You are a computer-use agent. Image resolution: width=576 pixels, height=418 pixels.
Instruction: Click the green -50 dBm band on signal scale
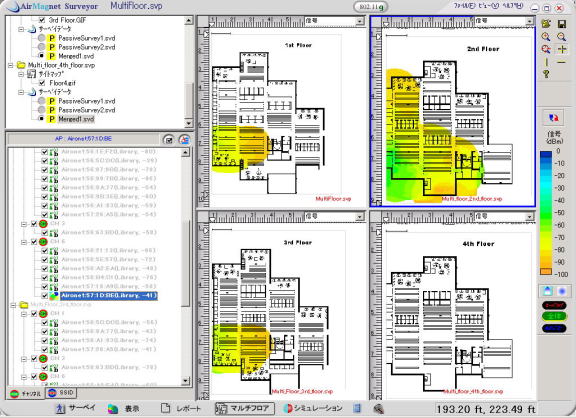[x=546, y=213]
